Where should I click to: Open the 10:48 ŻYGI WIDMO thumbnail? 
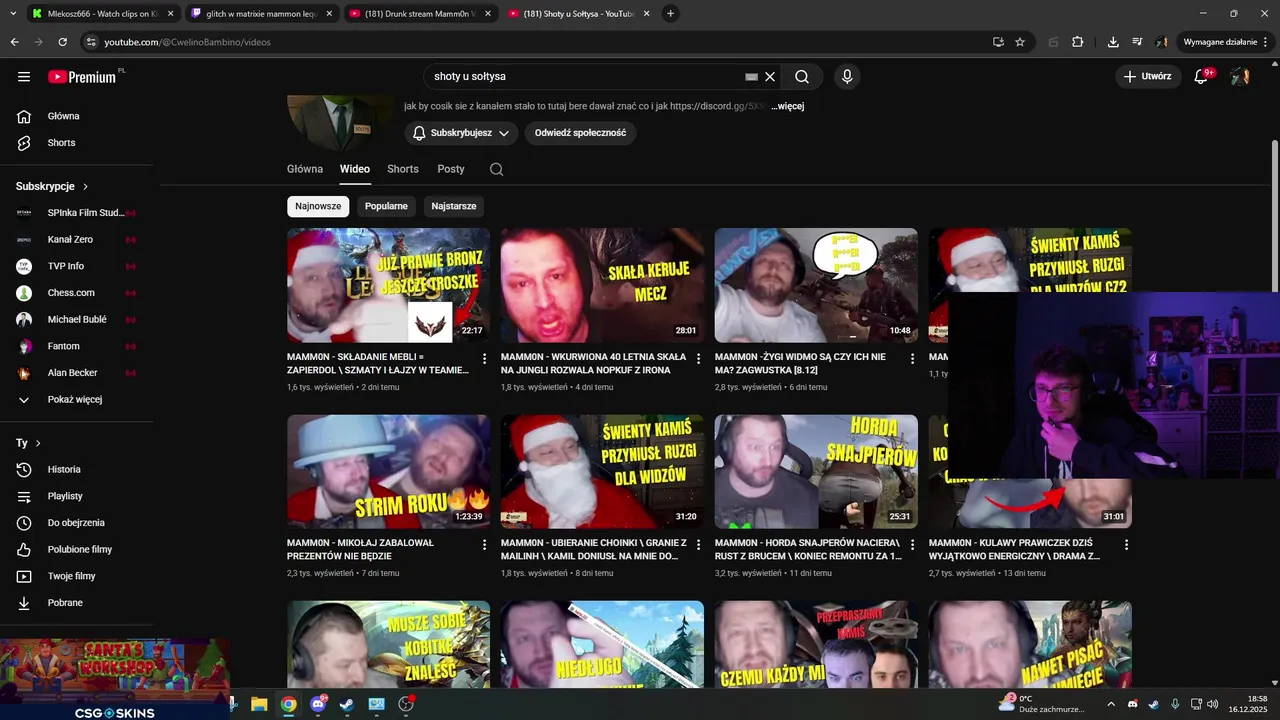pos(816,285)
